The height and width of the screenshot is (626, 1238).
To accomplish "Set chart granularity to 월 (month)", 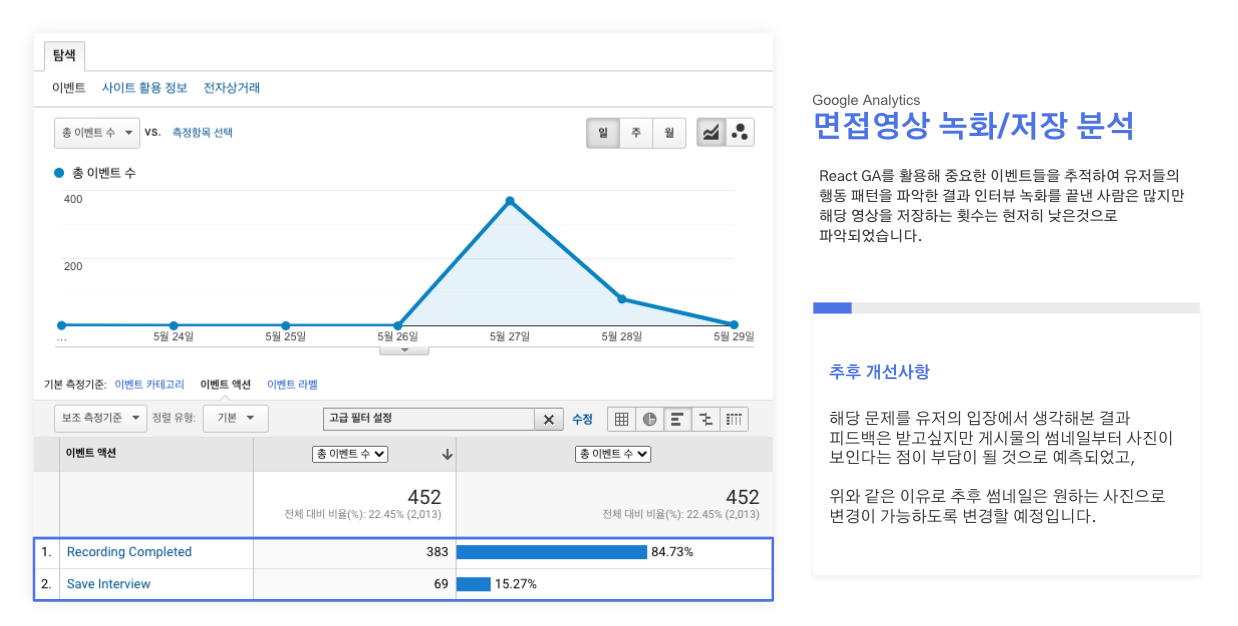I will 668,133.
